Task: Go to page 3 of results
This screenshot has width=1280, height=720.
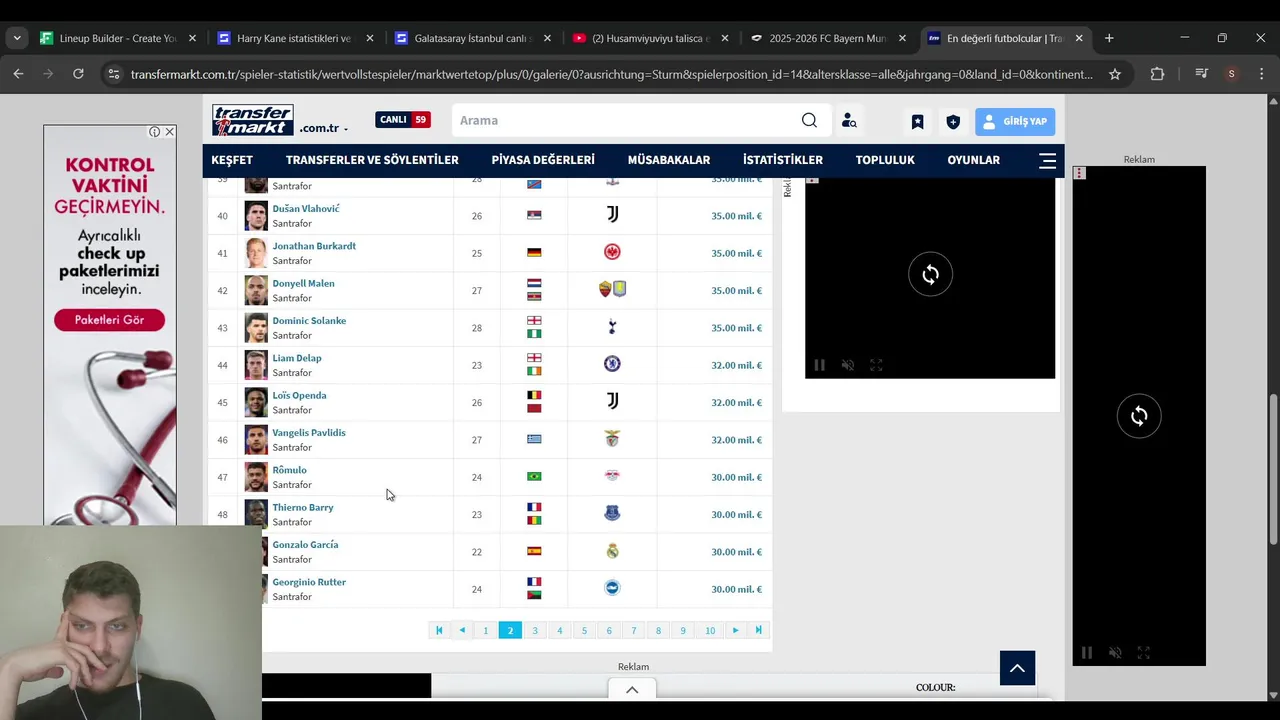Action: point(535,630)
